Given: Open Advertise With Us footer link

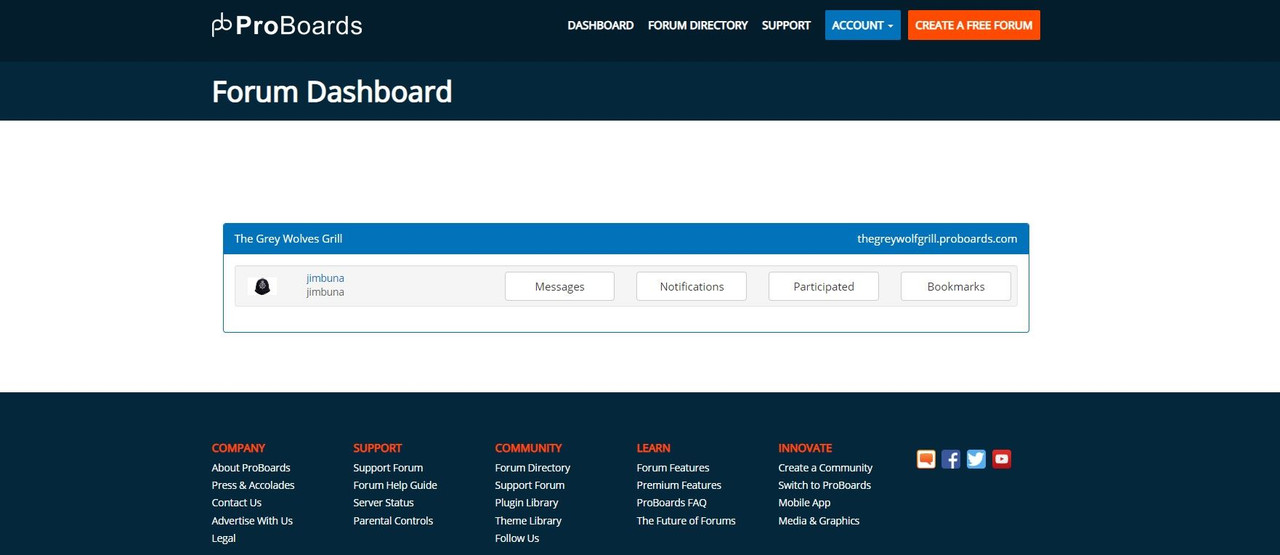Looking at the screenshot, I should tap(252, 521).
